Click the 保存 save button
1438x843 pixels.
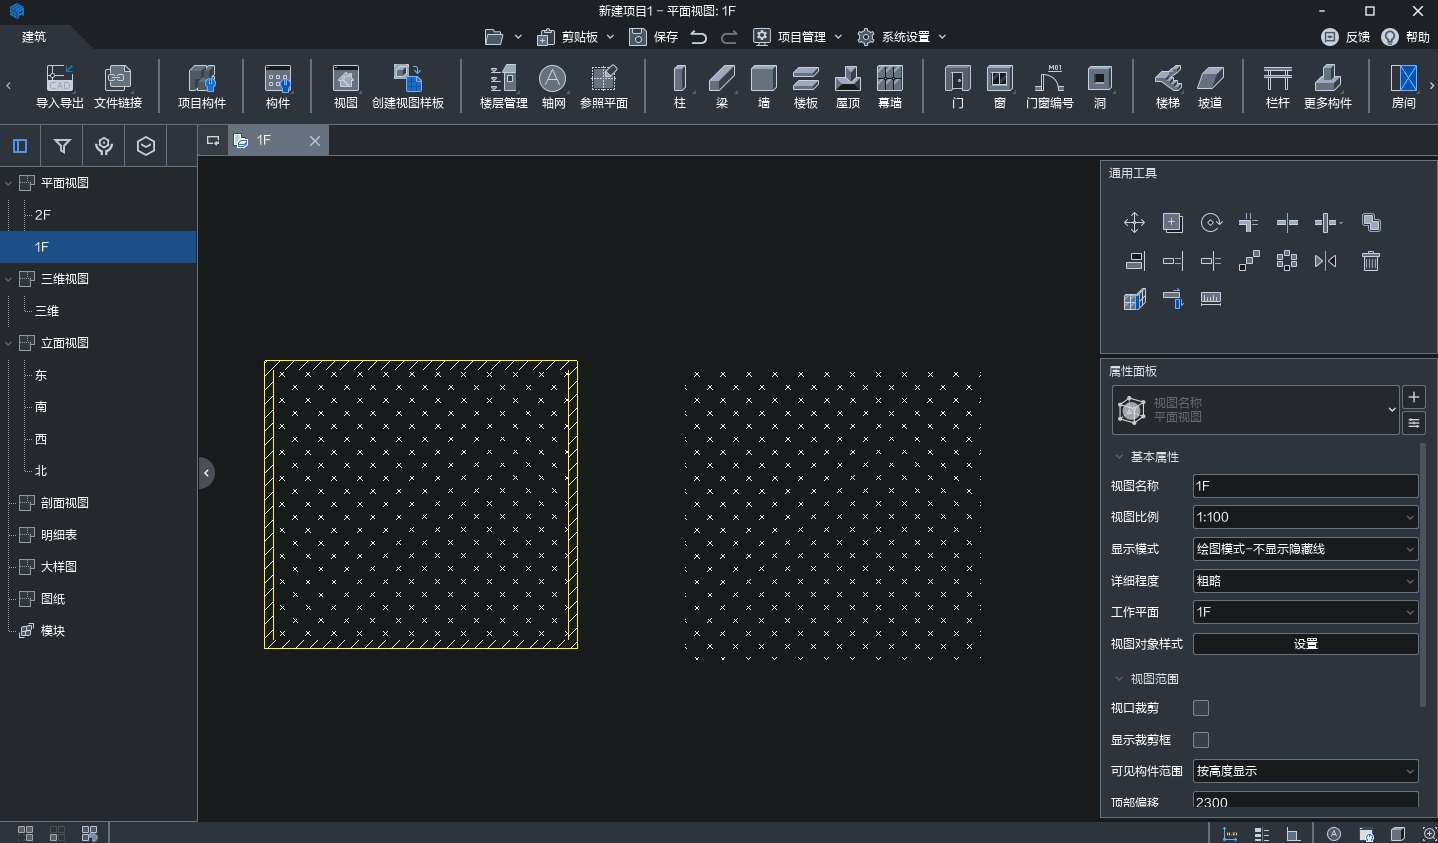click(653, 37)
